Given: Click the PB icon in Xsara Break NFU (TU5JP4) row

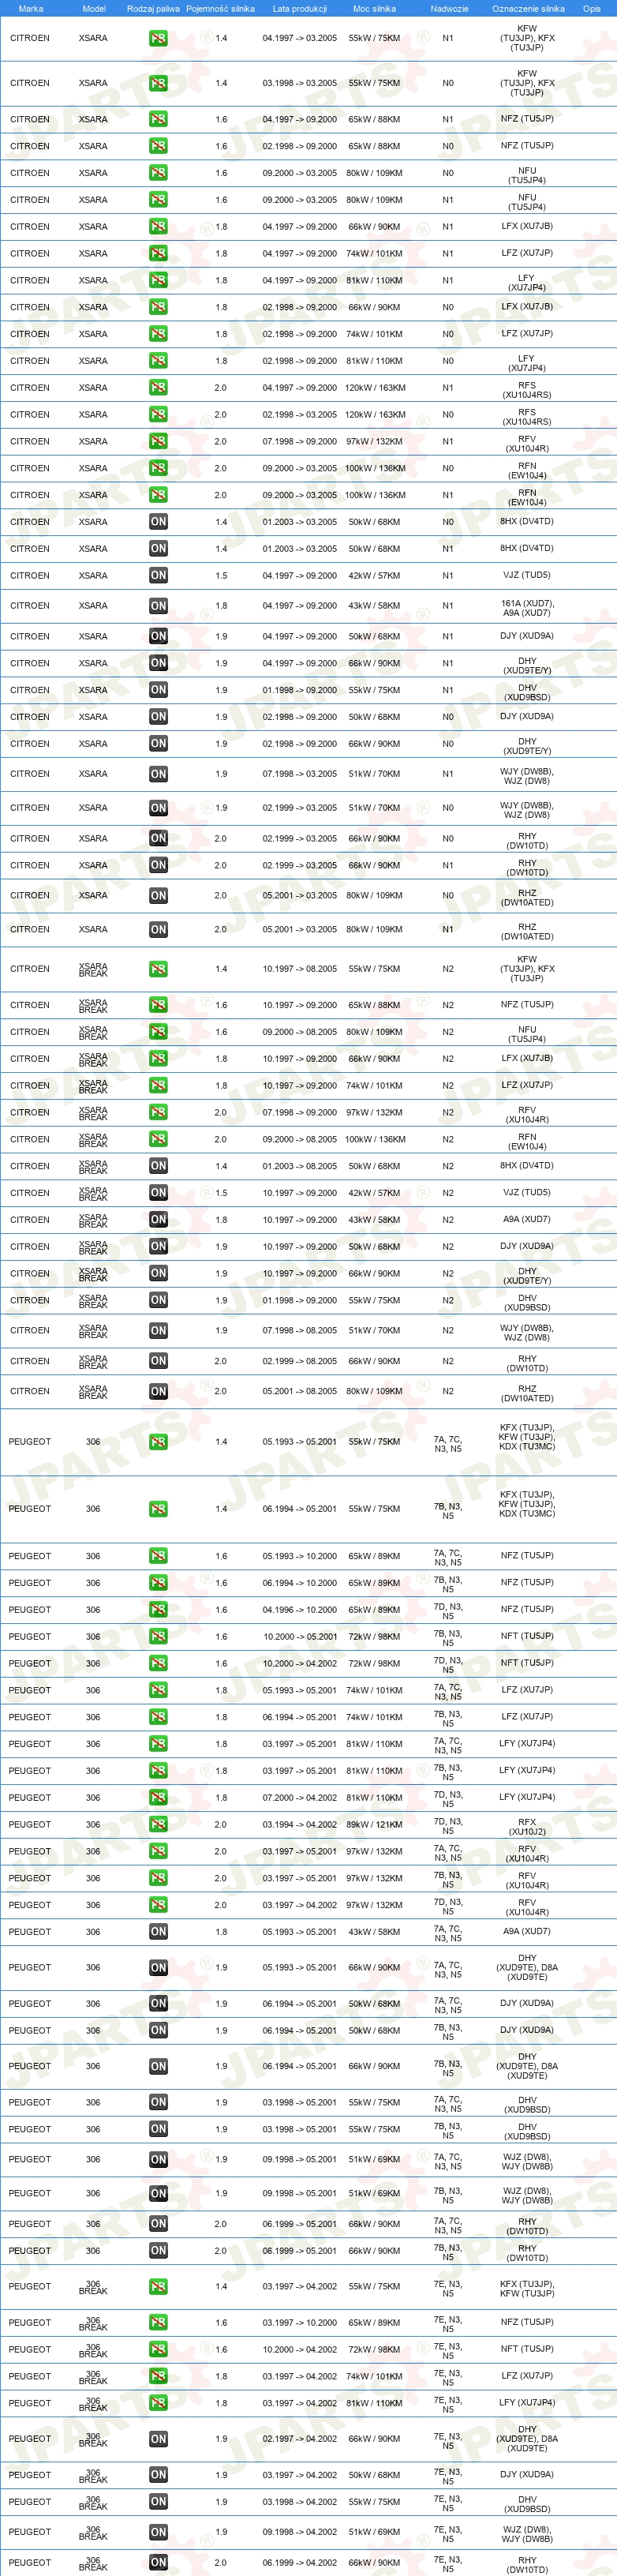Looking at the screenshot, I should [x=158, y=1032].
